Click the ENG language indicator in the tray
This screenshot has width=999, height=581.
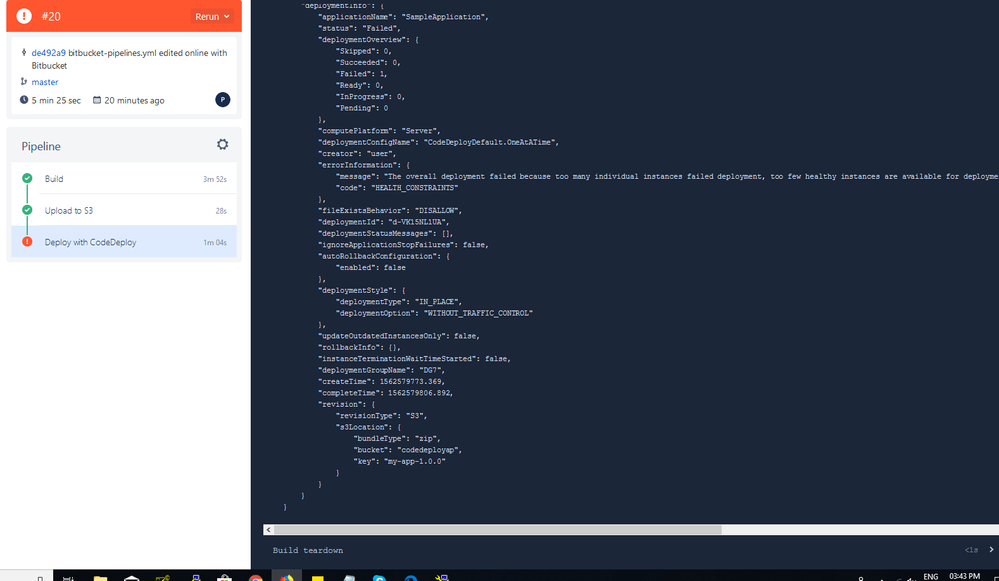pyautogui.click(x=931, y=577)
